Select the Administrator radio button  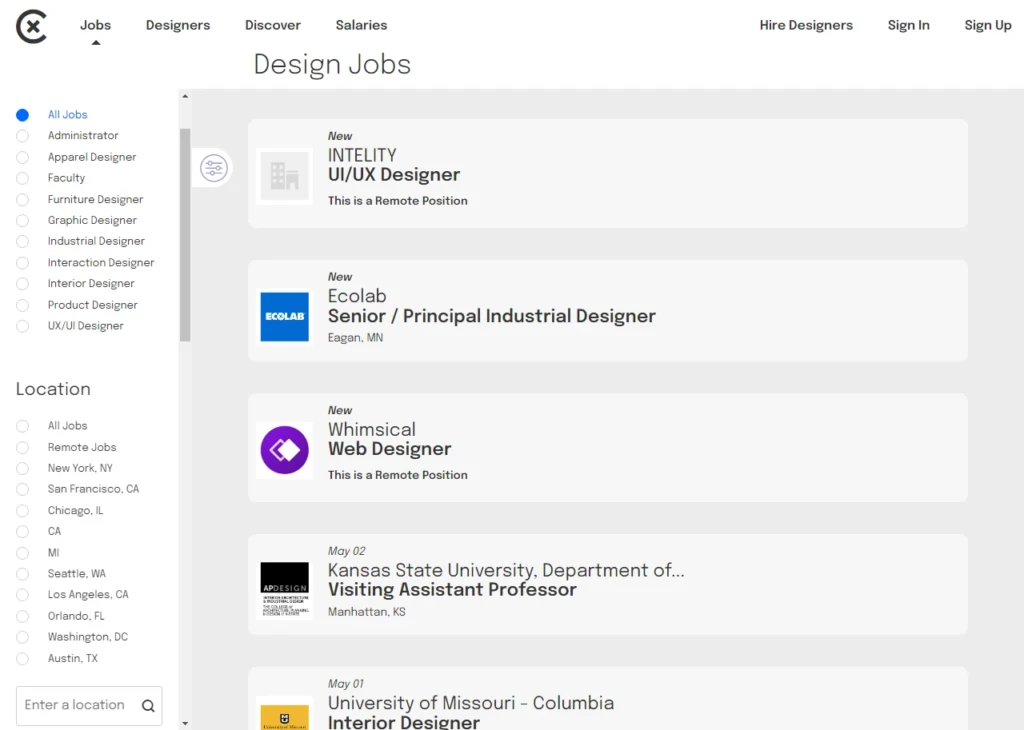(x=22, y=136)
